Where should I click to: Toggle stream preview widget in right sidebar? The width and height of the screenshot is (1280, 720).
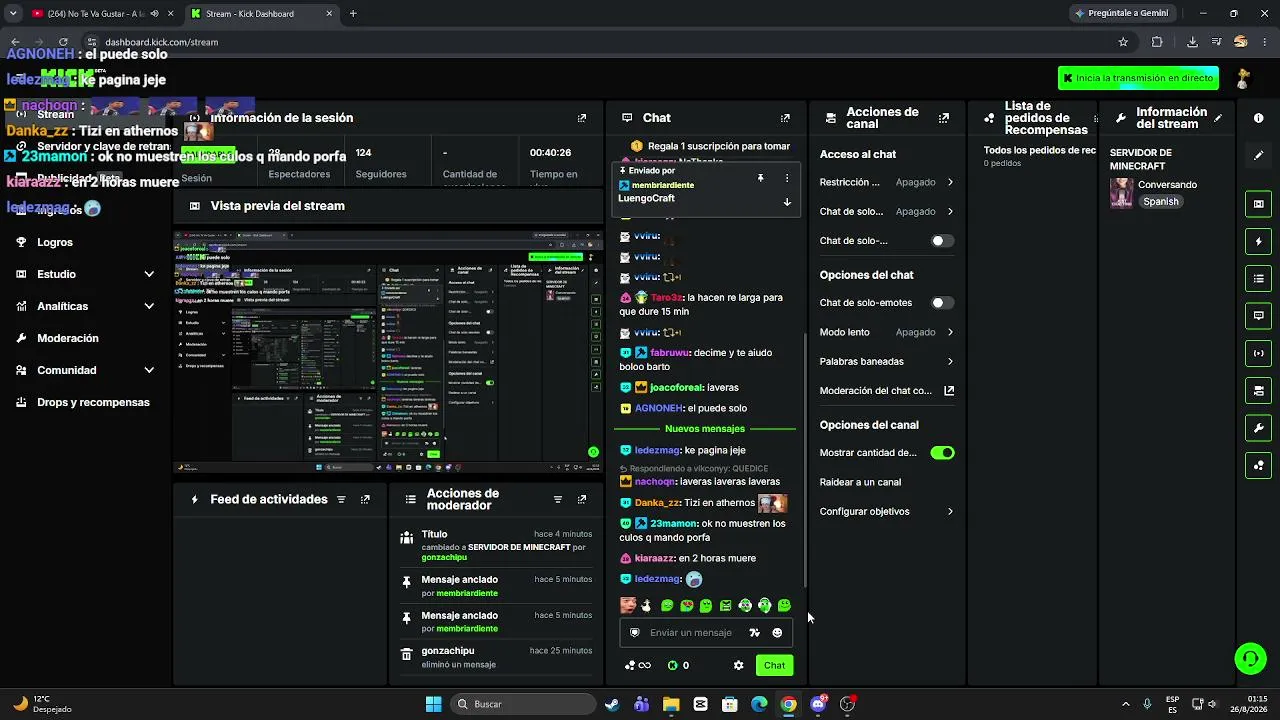point(1258,204)
